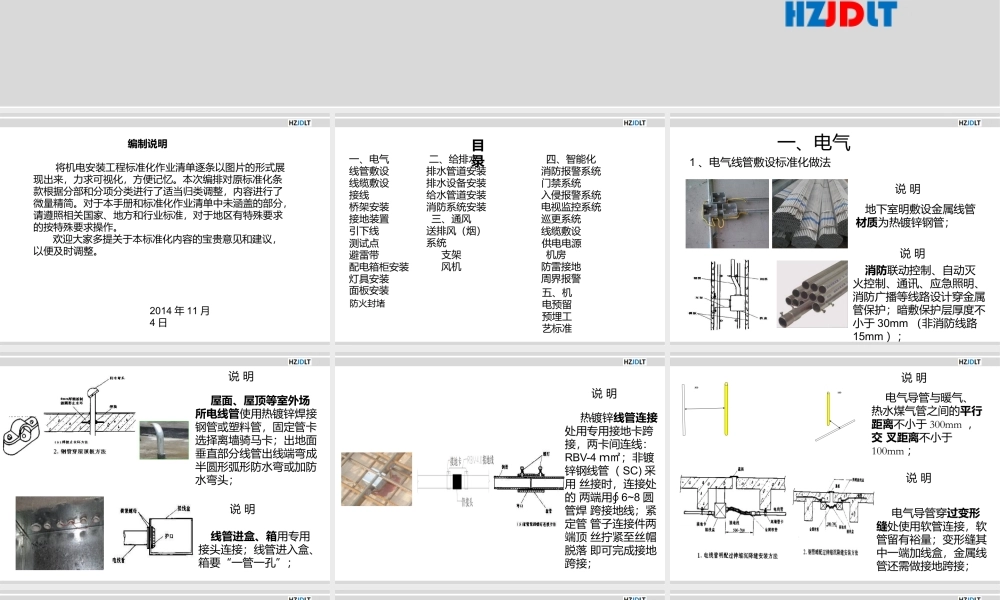Click the 面板安装 entry
Screen dimensions: 1000x600
click(369, 290)
